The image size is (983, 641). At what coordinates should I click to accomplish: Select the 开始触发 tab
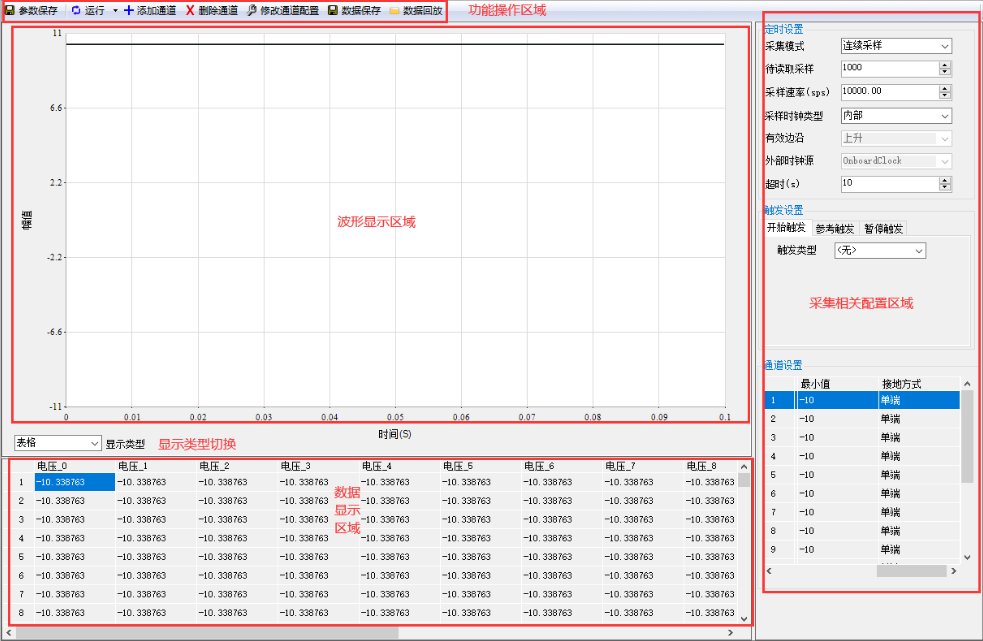coord(787,228)
